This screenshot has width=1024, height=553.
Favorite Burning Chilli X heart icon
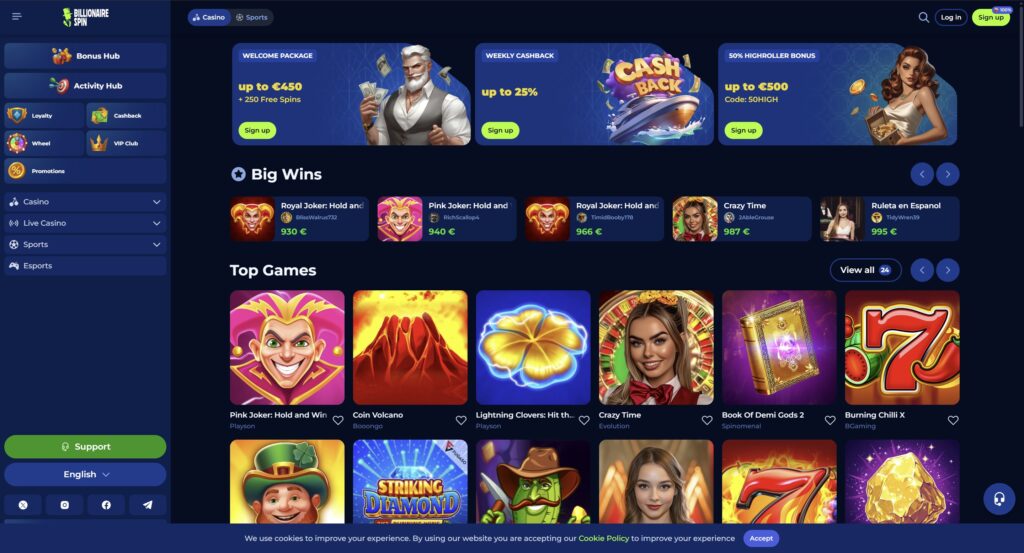[x=953, y=420]
